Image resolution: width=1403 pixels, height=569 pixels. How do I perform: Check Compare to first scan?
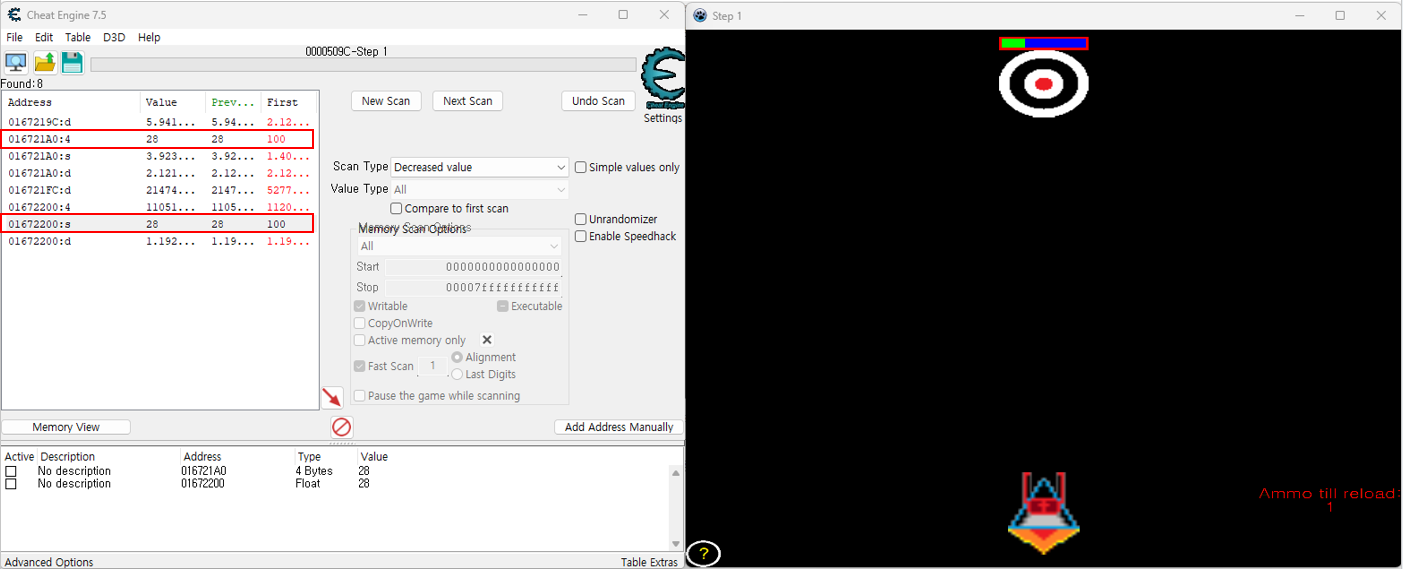click(396, 208)
